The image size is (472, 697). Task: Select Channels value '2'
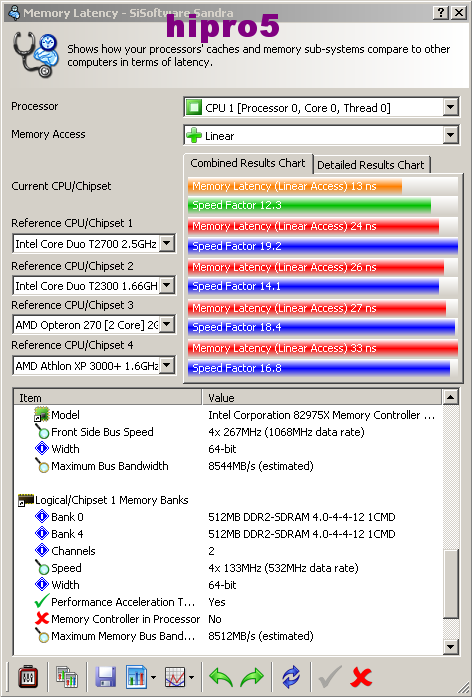(x=212, y=551)
